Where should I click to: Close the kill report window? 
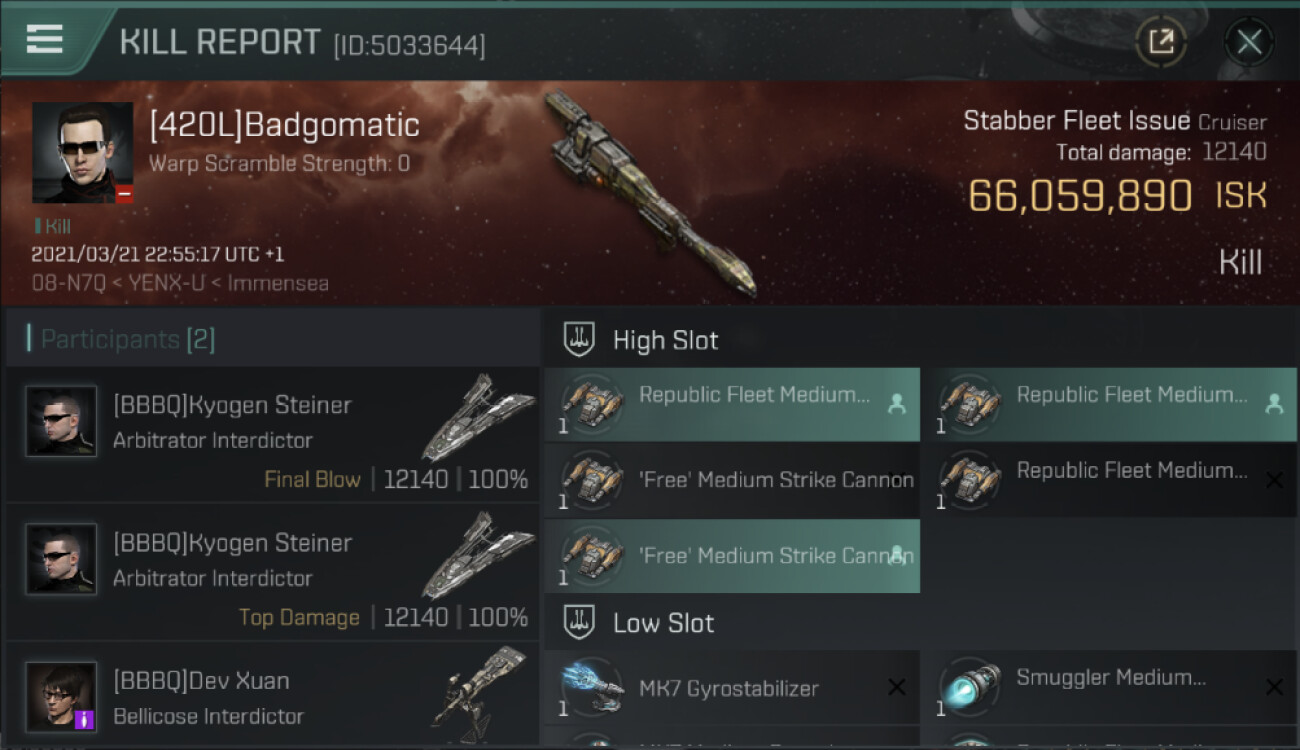pyautogui.click(x=1249, y=42)
